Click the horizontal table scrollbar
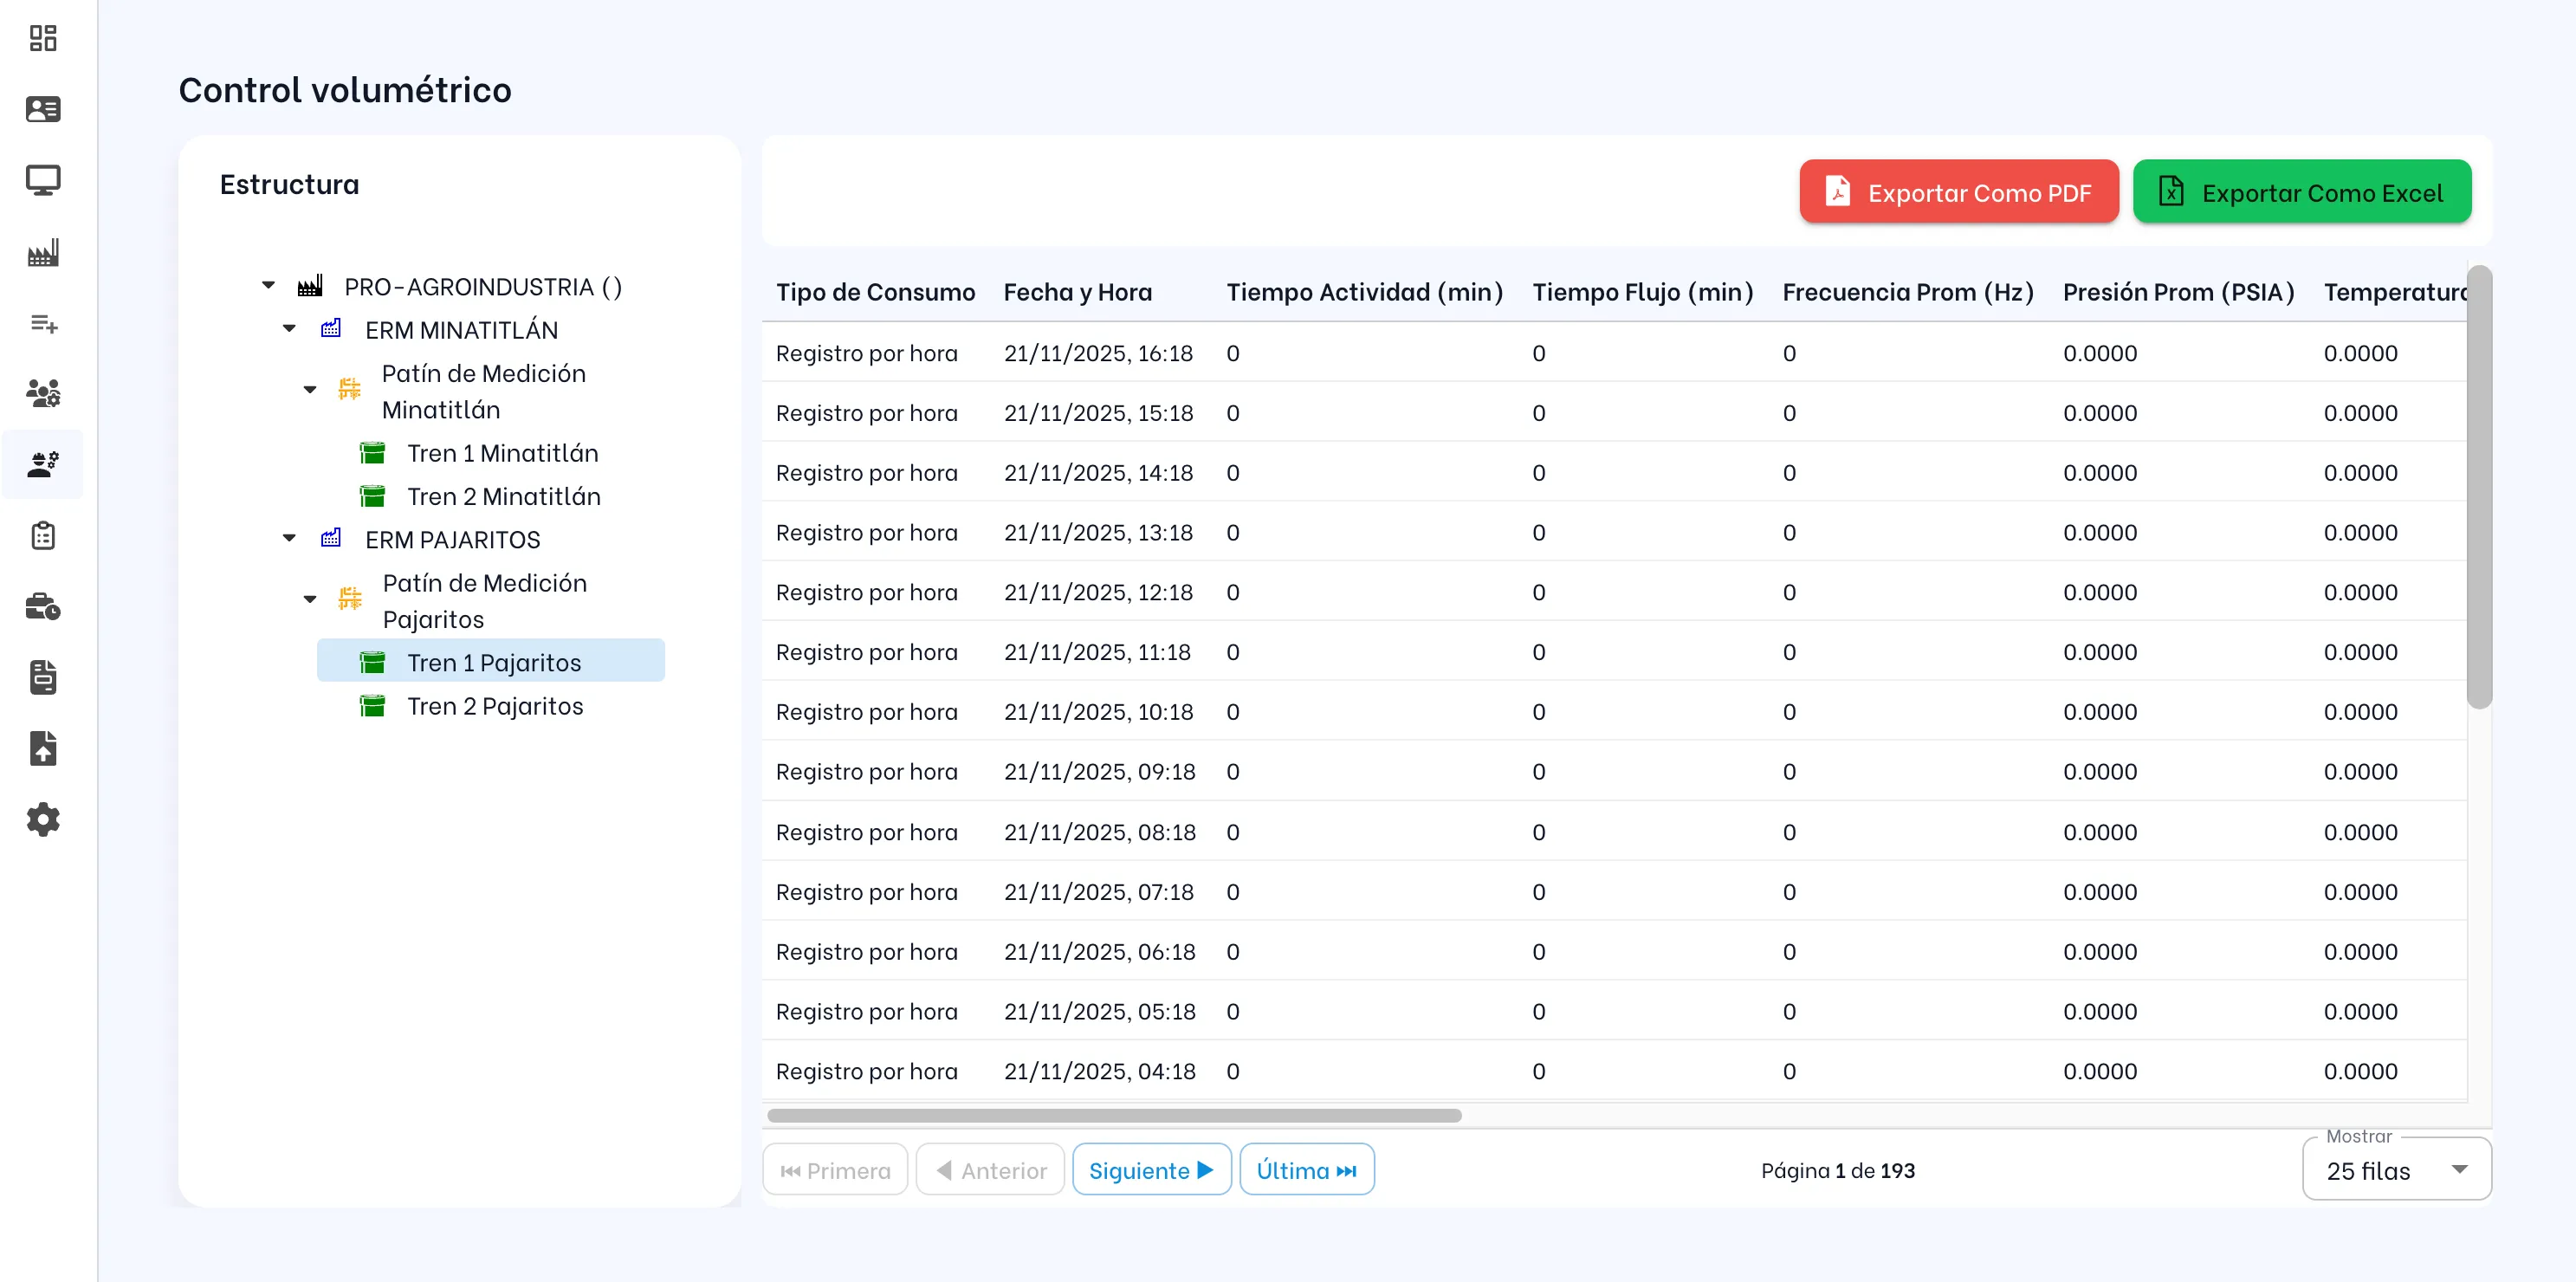The width and height of the screenshot is (2576, 1282). click(1113, 1115)
